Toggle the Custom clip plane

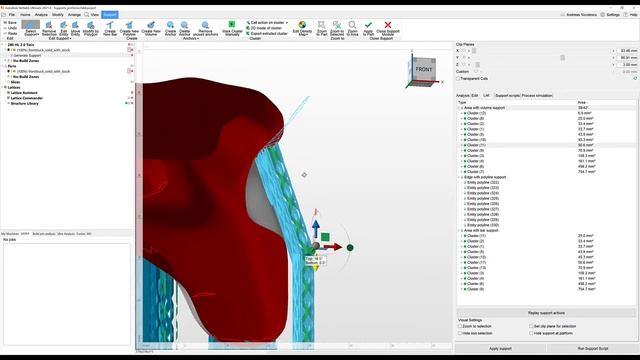[476, 71]
